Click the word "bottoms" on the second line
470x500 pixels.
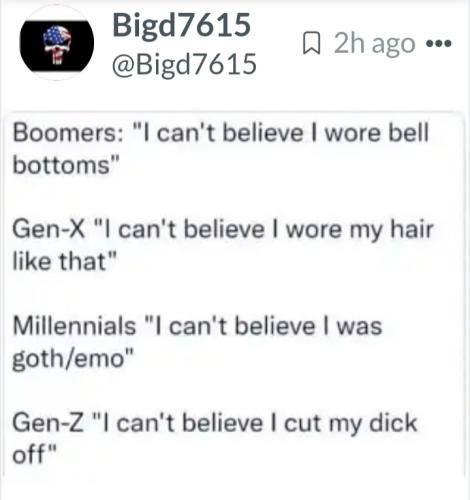point(61,165)
